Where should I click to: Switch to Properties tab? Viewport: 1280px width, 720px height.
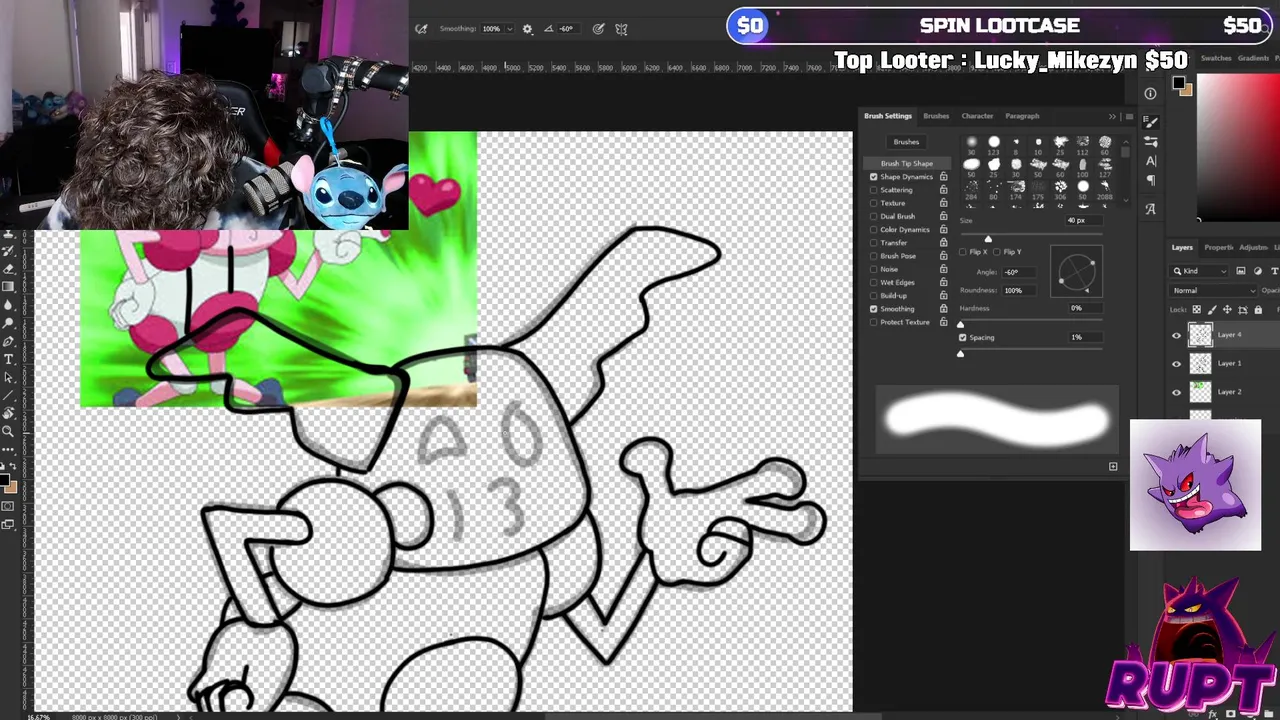(1218, 247)
